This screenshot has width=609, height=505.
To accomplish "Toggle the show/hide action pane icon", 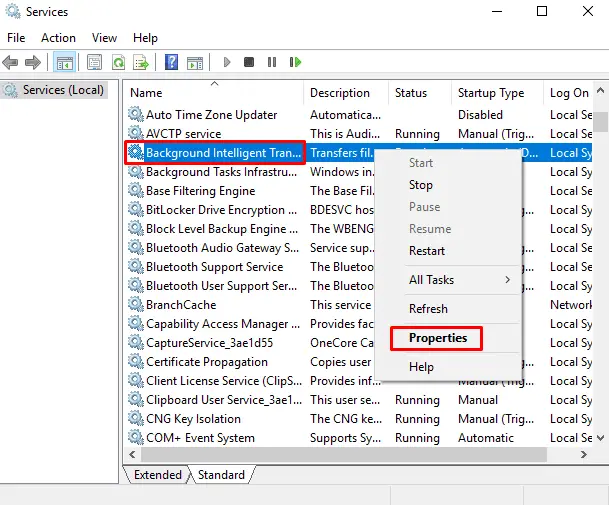I will [x=195, y=62].
